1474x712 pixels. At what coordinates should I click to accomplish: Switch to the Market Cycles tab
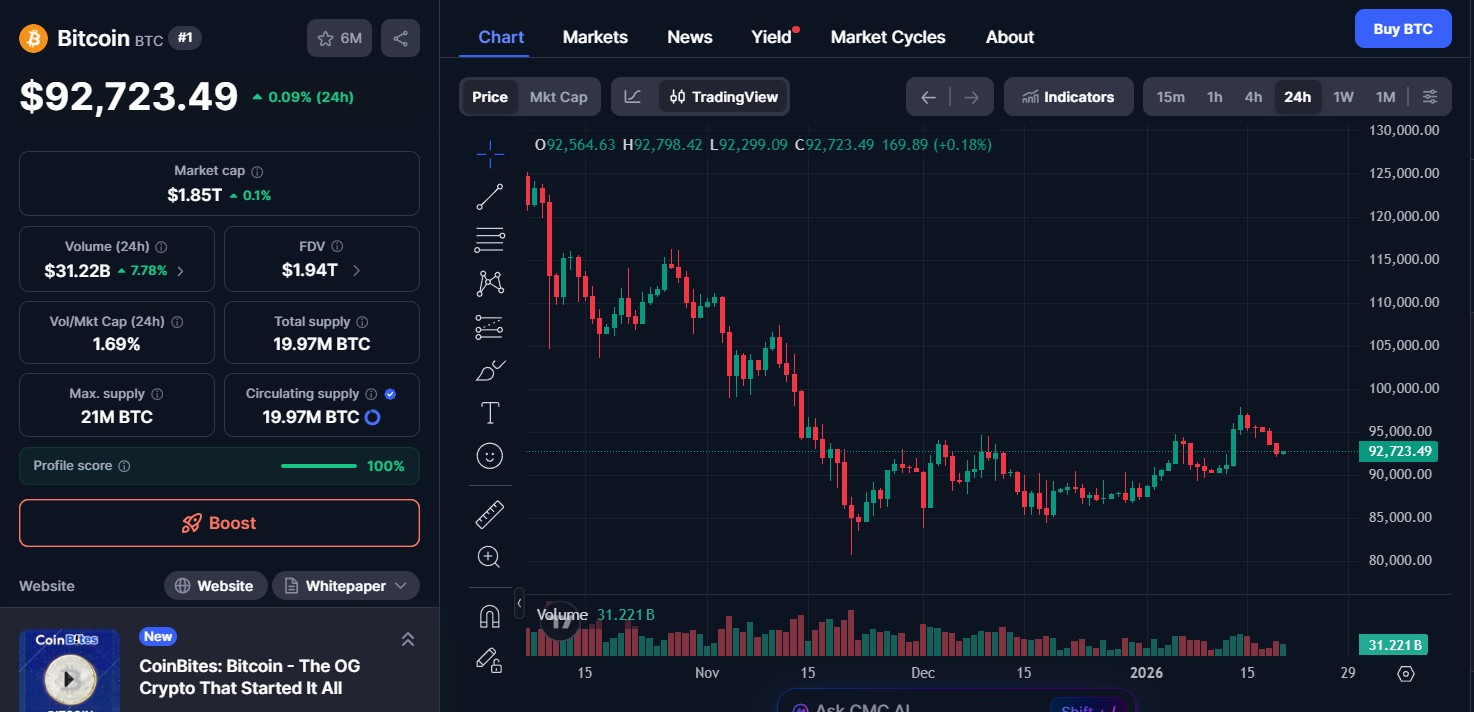(888, 37)
